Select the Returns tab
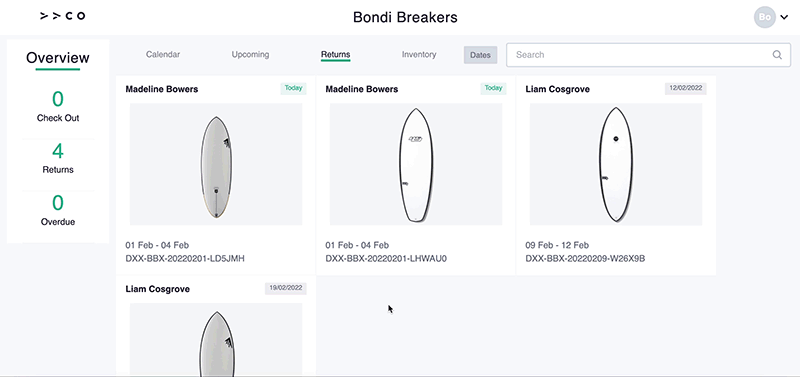Image resolution: width=800 pixels, height=377 pixels. point(335,55)
